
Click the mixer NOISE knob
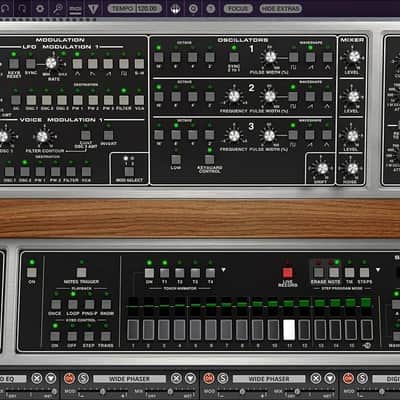click(x=353, y=169)
